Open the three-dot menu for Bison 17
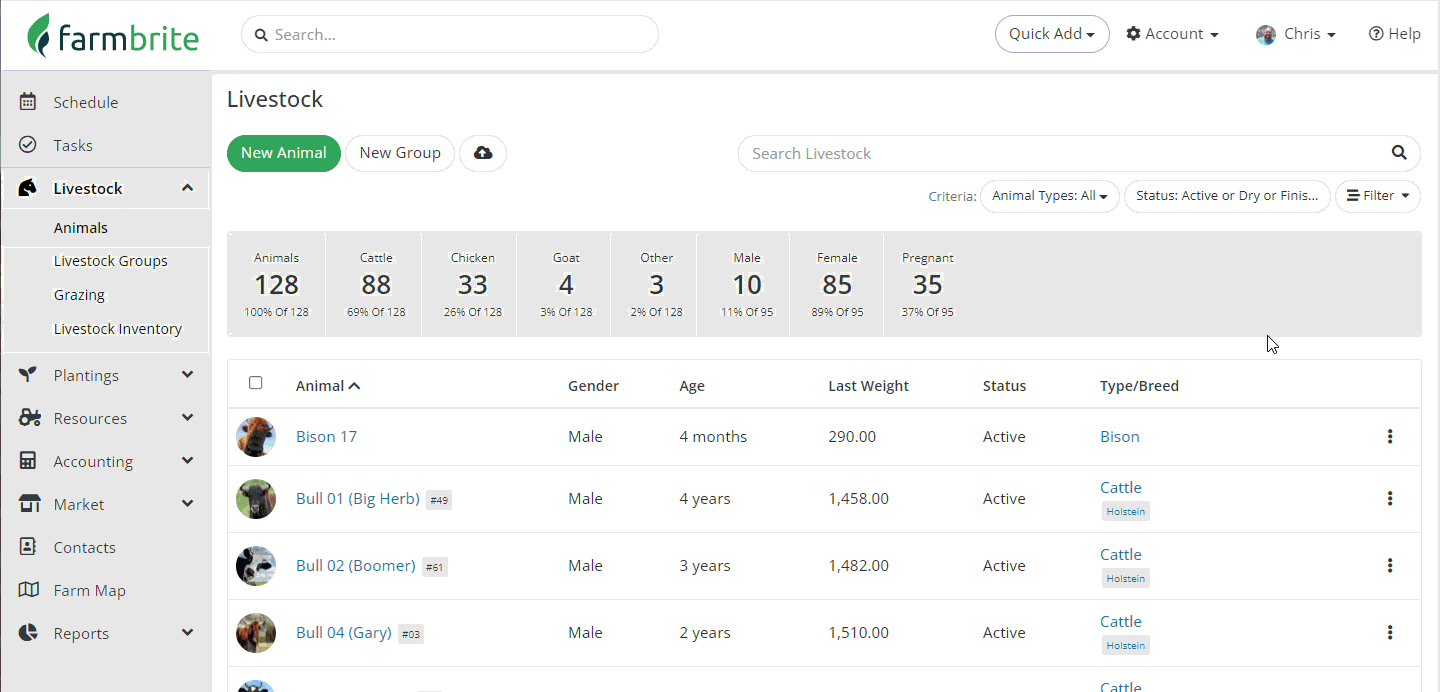The width and height of the screenshot is (1440, 692). click(x=1390, y=437)
